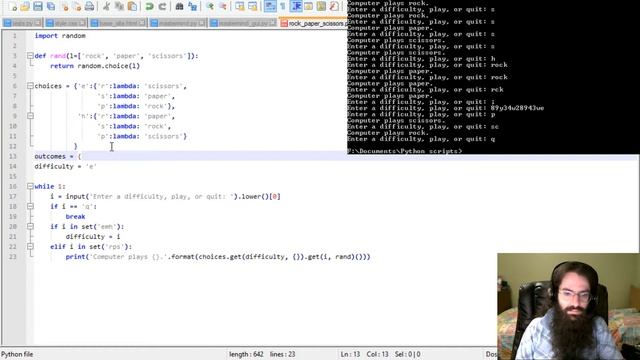Click the 'break' keyword on line 19
This screenshot has height=360, width=640.
[x=76, y=216]
